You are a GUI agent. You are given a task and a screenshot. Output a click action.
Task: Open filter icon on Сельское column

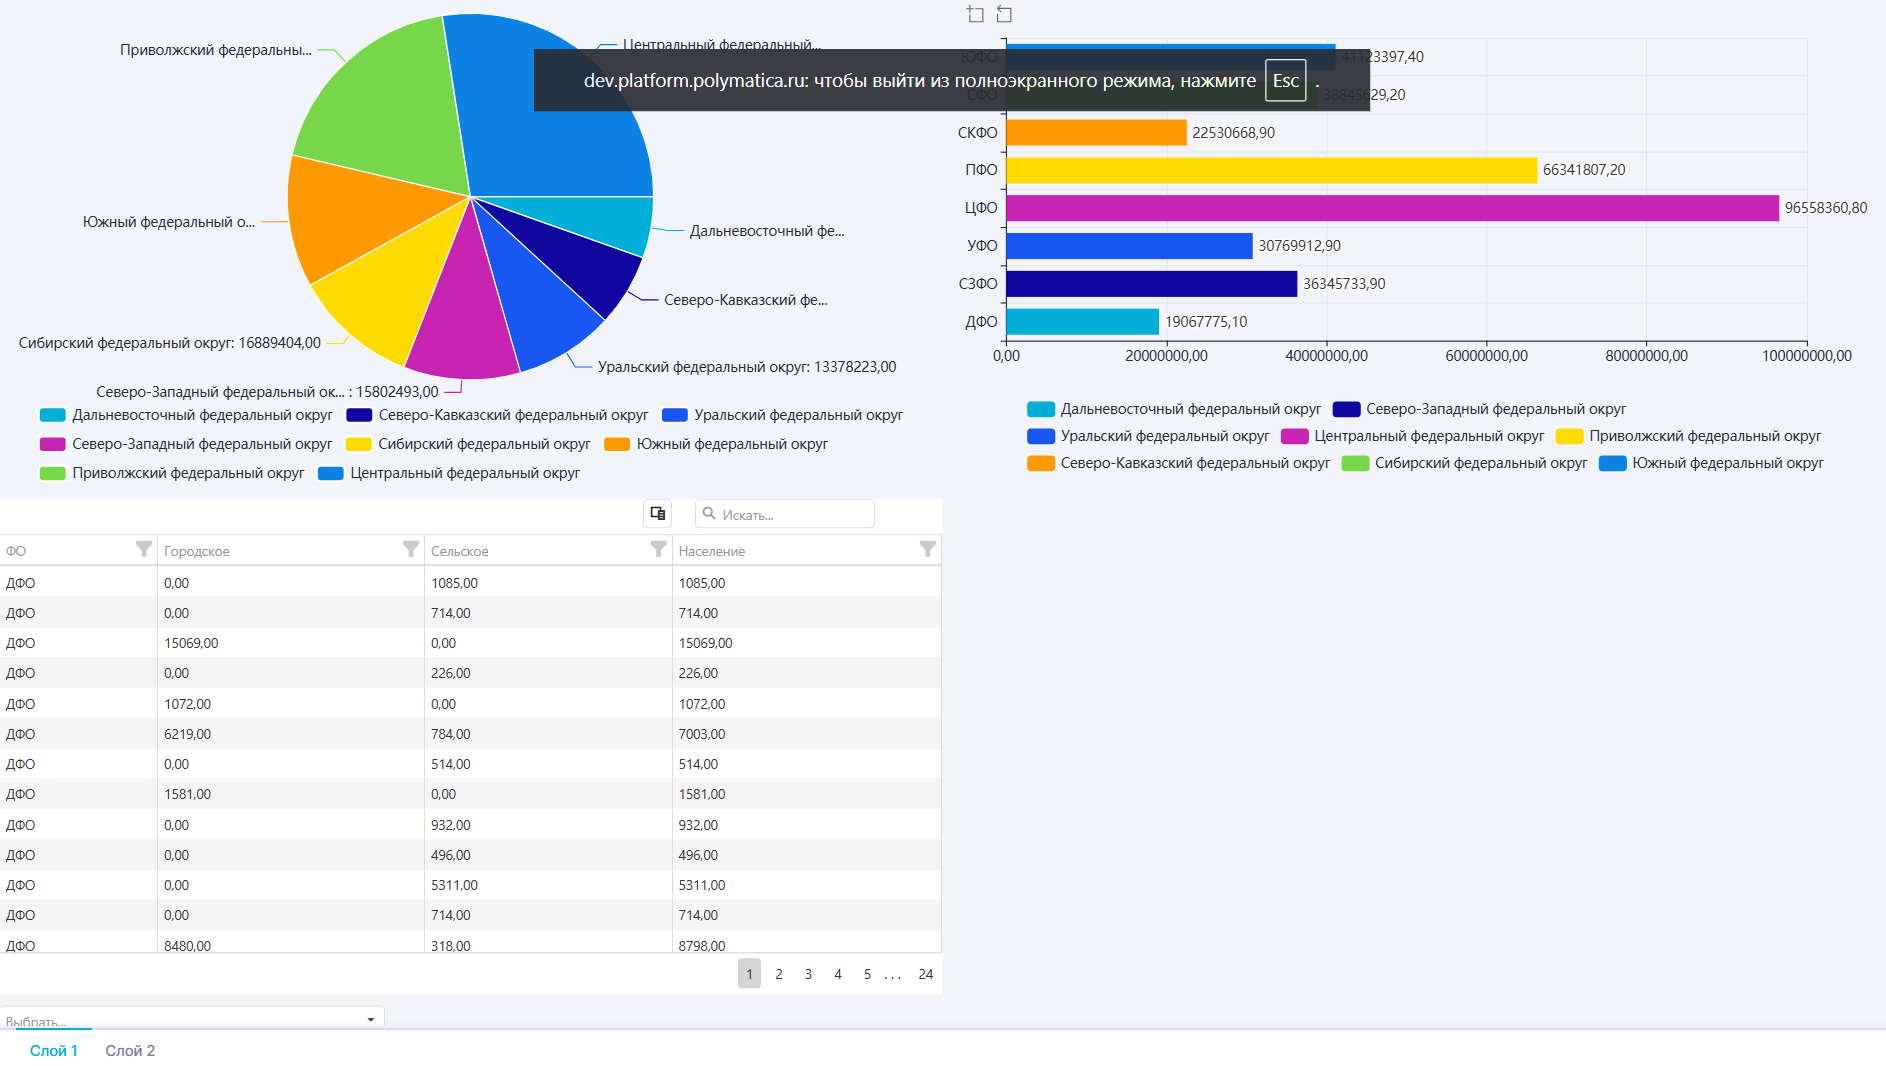point(658,549)
